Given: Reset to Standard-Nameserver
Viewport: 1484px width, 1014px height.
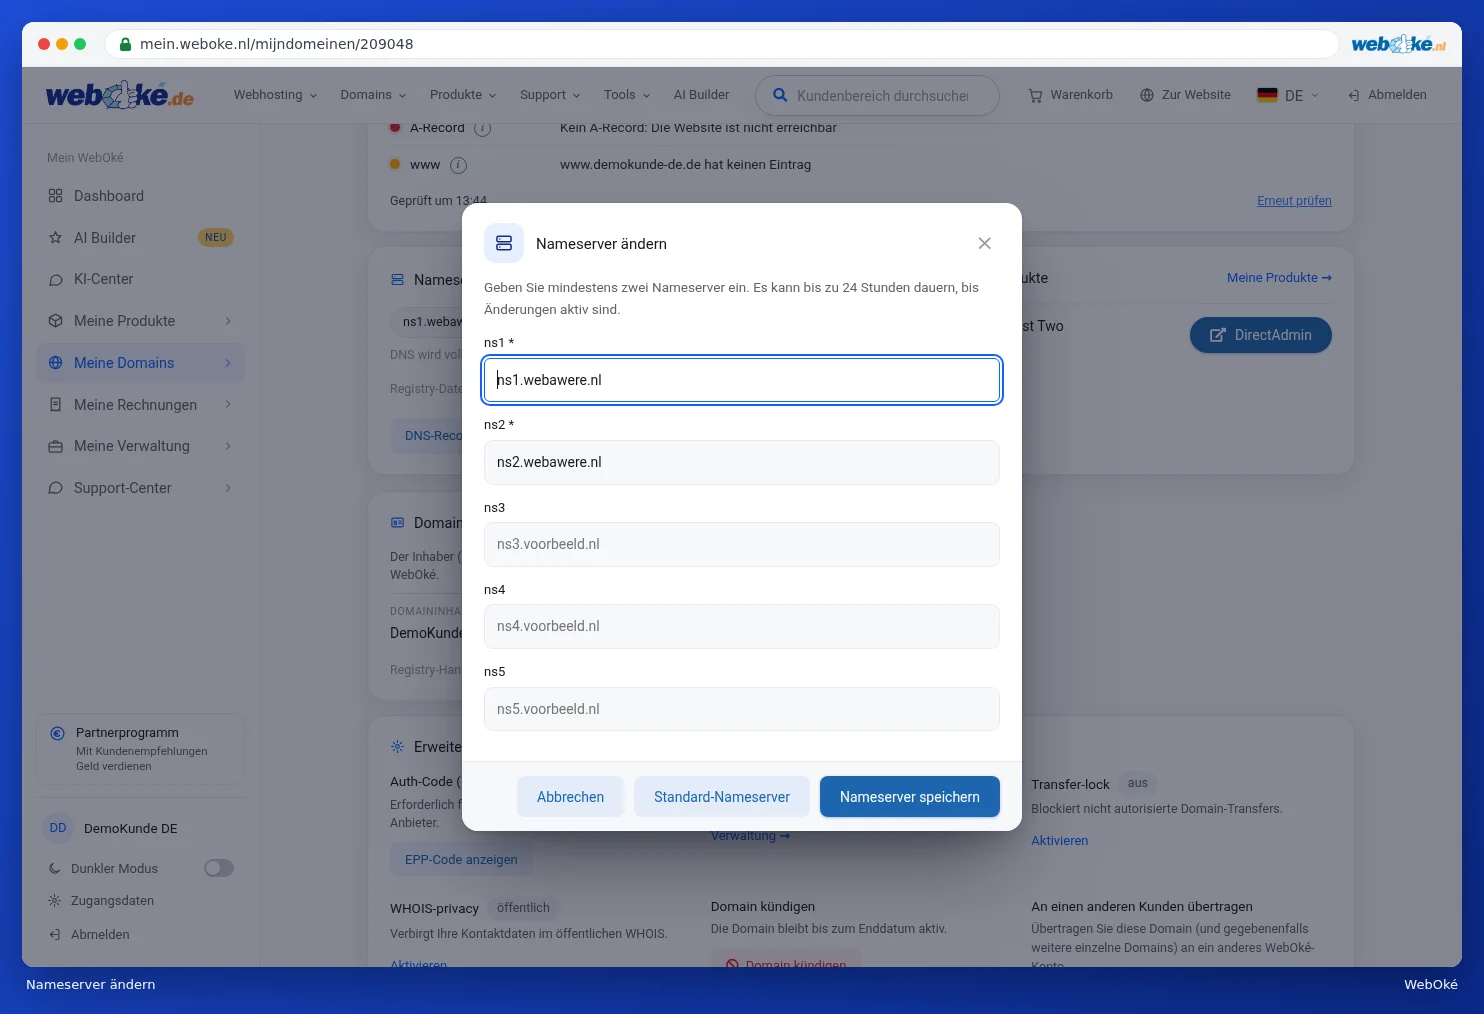Looking at the screenshot, I should (x=722, y=797).
